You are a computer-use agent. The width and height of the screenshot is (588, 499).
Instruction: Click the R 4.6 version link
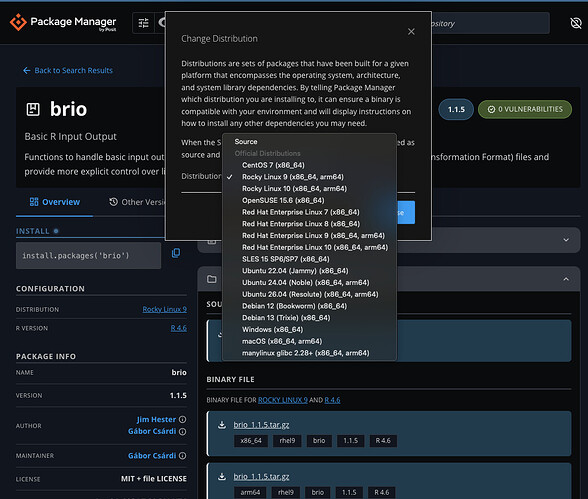click(x=178, y=328)
